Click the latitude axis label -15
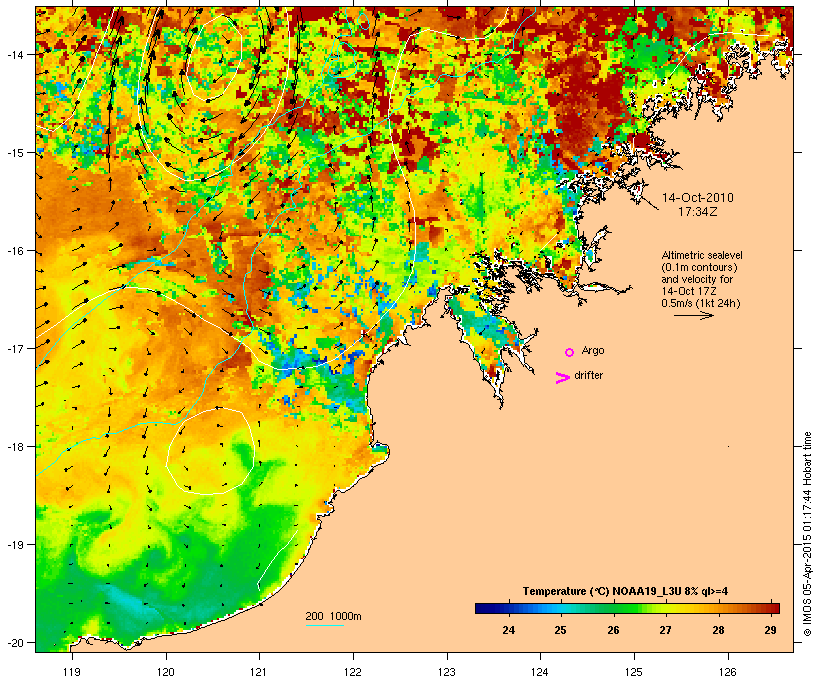This screenshot has width=820, height=680. pos(15,153)
